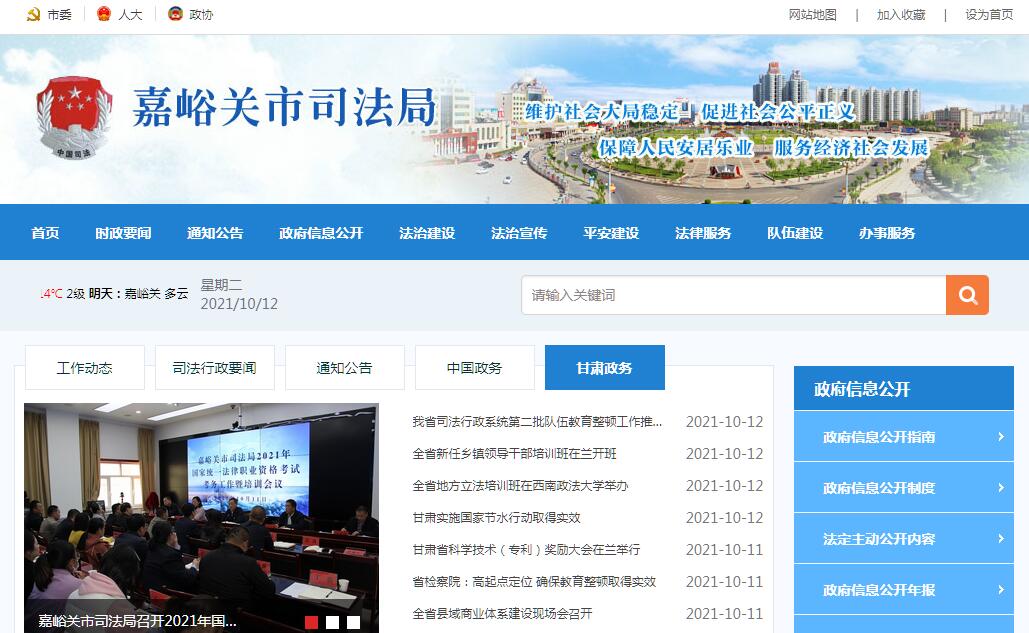This screenshot has height=633, width=1029.
Task: Click the 中国司法 badge logo
Action: [x=72, y=118]
